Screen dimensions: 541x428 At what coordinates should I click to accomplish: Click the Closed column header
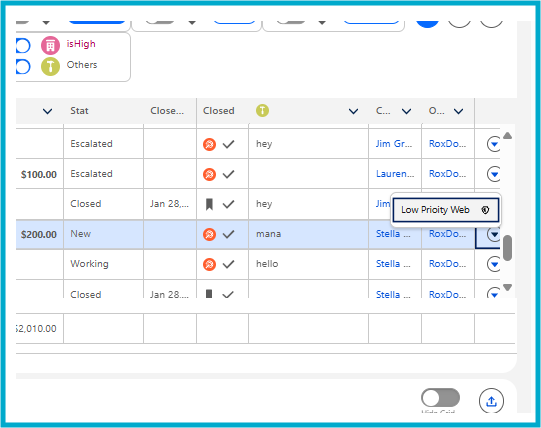218,111
